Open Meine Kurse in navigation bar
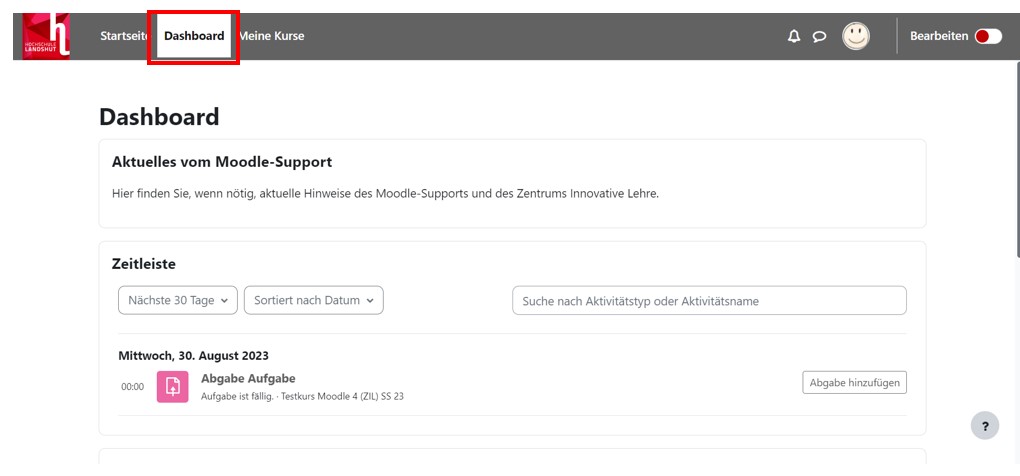The width and height of the screenshot is (1020, 476). pos(272,36)
